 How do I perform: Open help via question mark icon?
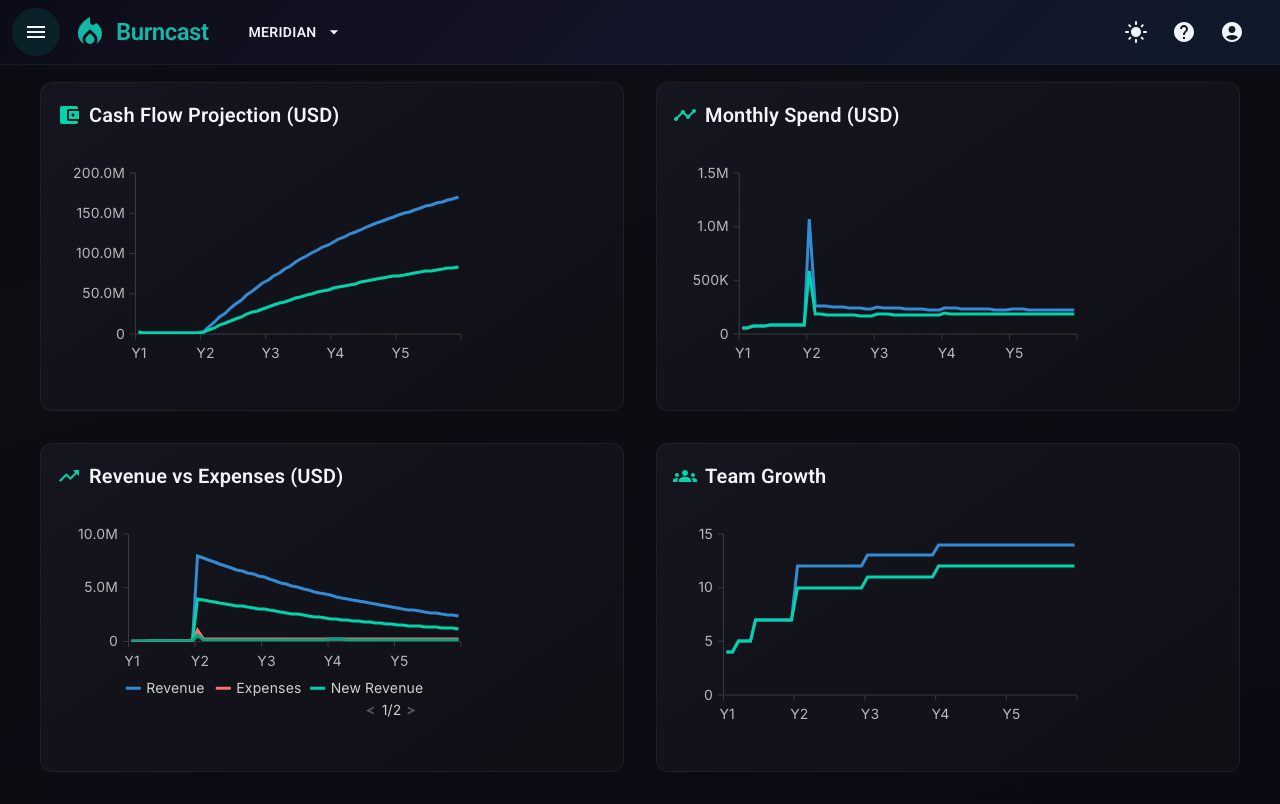click(1184, 32)
